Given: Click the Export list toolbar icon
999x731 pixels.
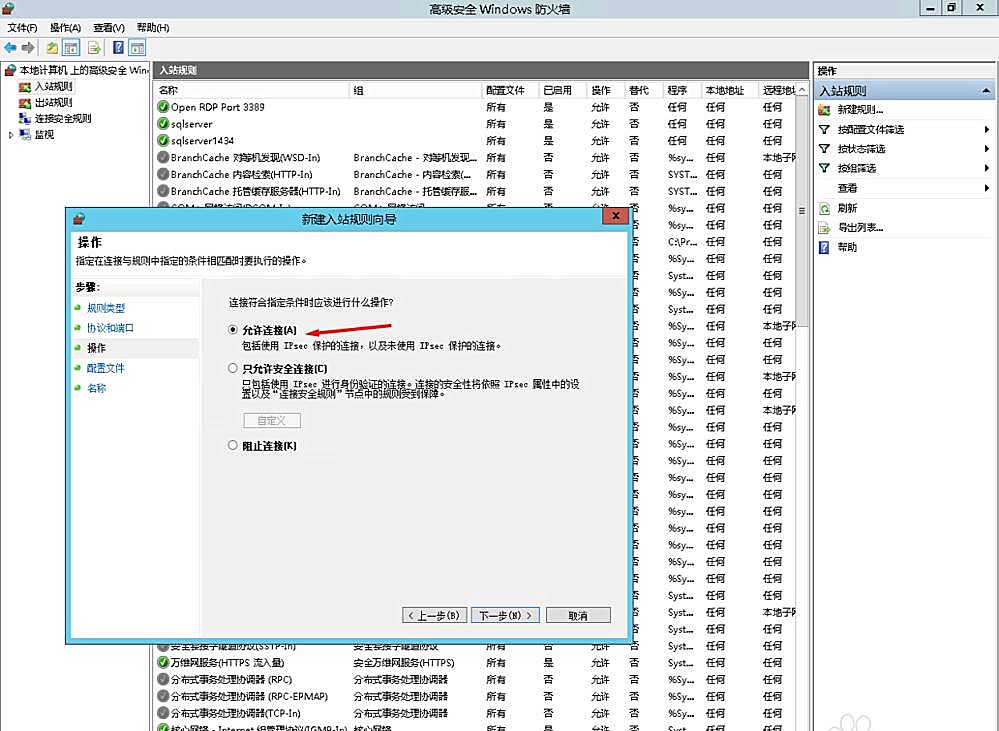Looking at the screenshot, I should coord(94,48).
